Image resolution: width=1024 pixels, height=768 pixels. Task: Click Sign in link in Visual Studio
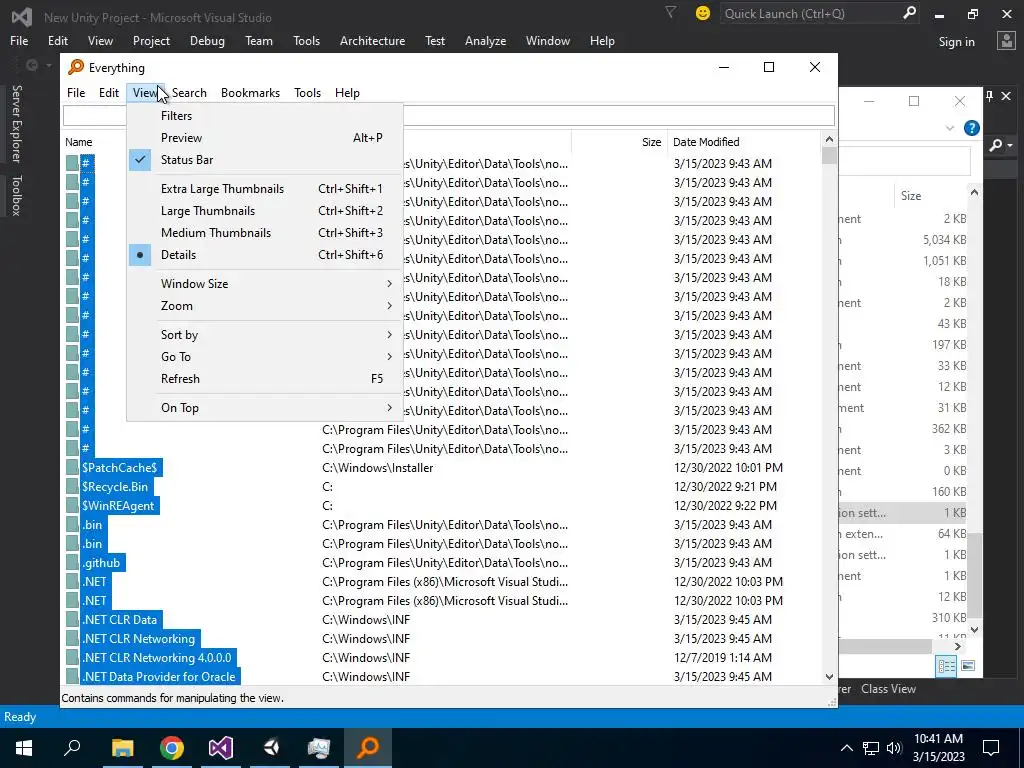click(957, 42)
